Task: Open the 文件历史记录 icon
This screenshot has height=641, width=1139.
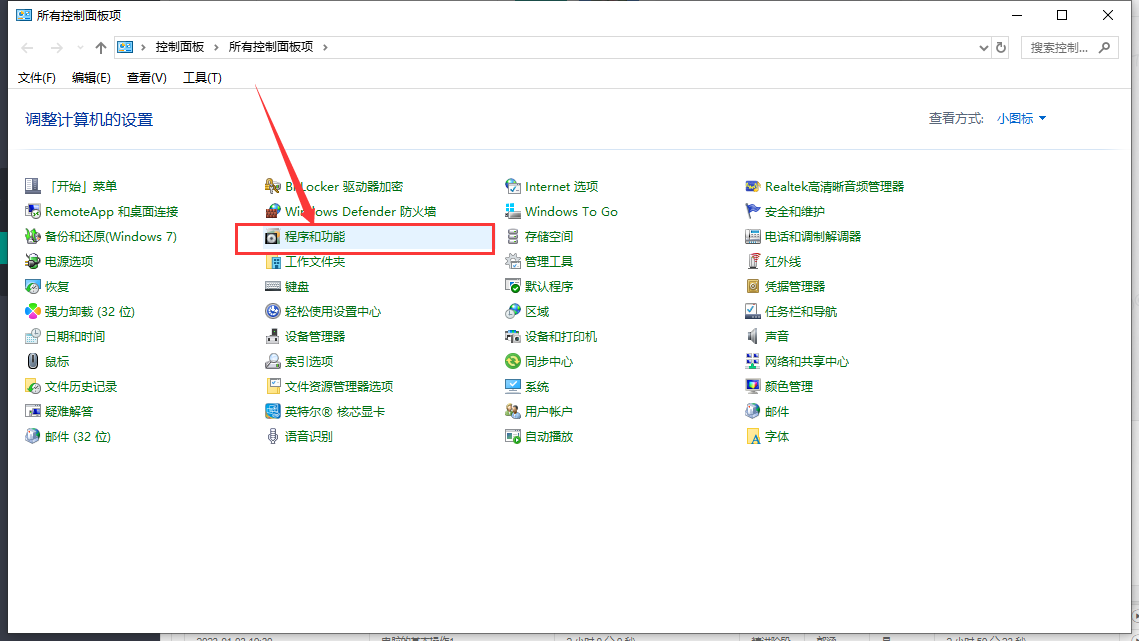Action: tap(33, 387)
